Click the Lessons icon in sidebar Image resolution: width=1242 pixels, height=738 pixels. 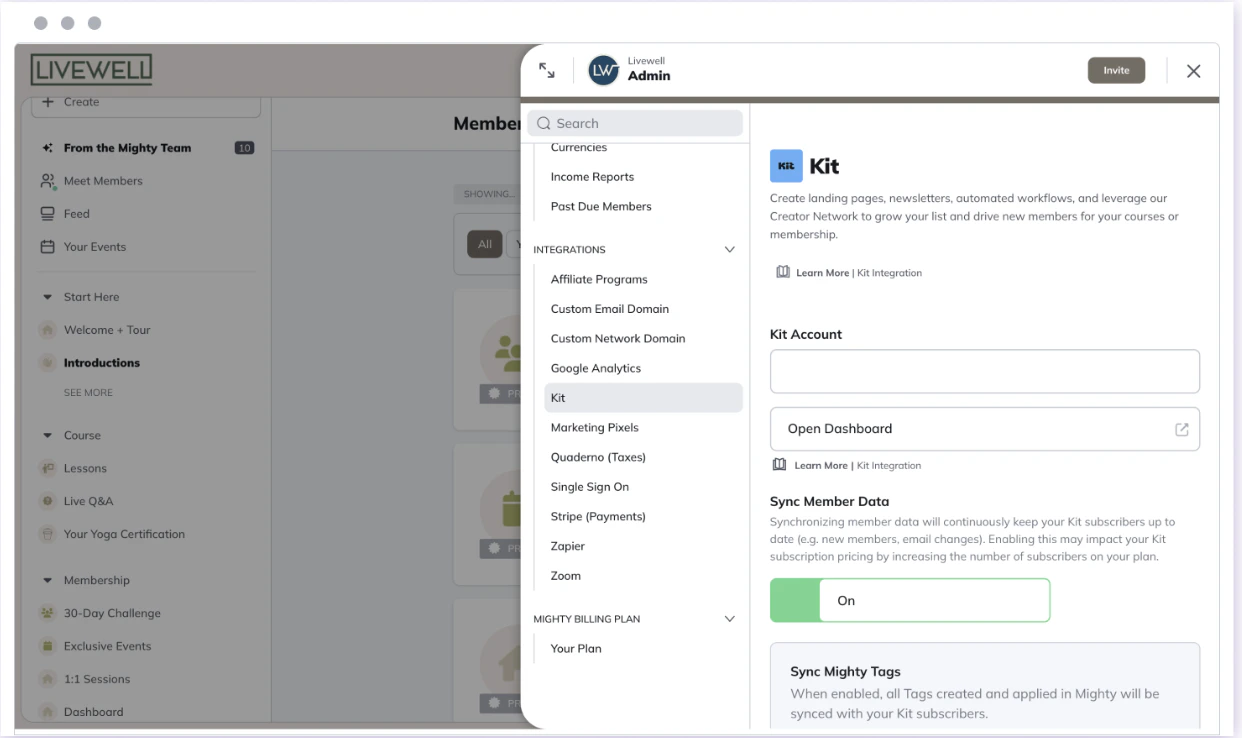point(47,468)
